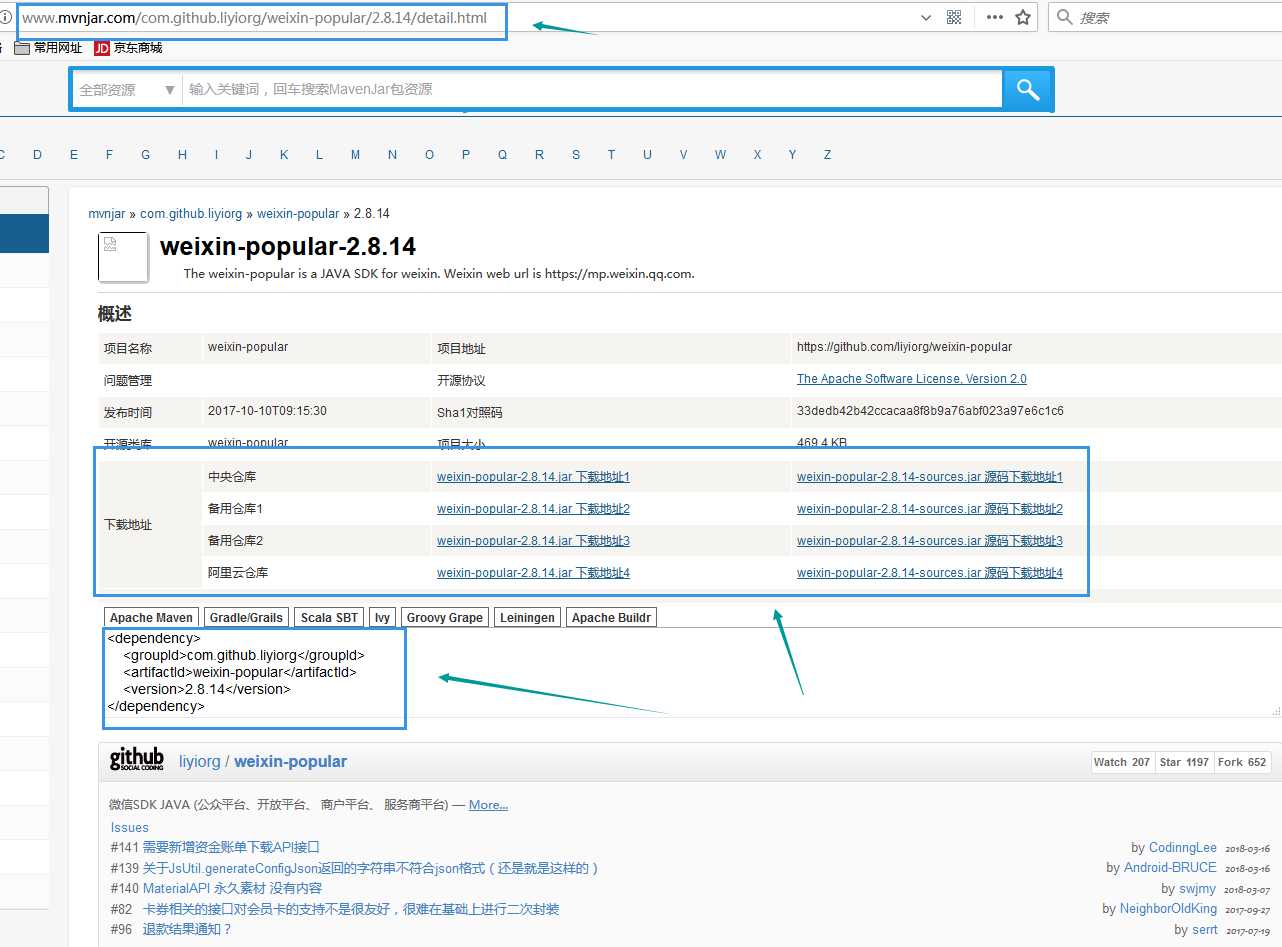Viewport: 1282px width, 947px height.
Task: Click inside the Maven dependency code textarea
Action: click(x=690, y=673)
